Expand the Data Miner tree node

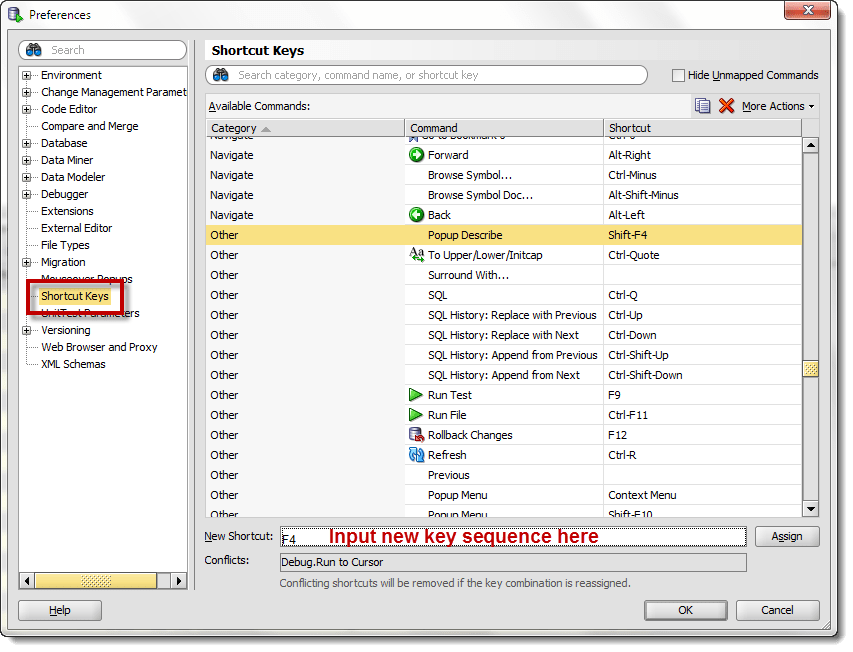[26, 160]
